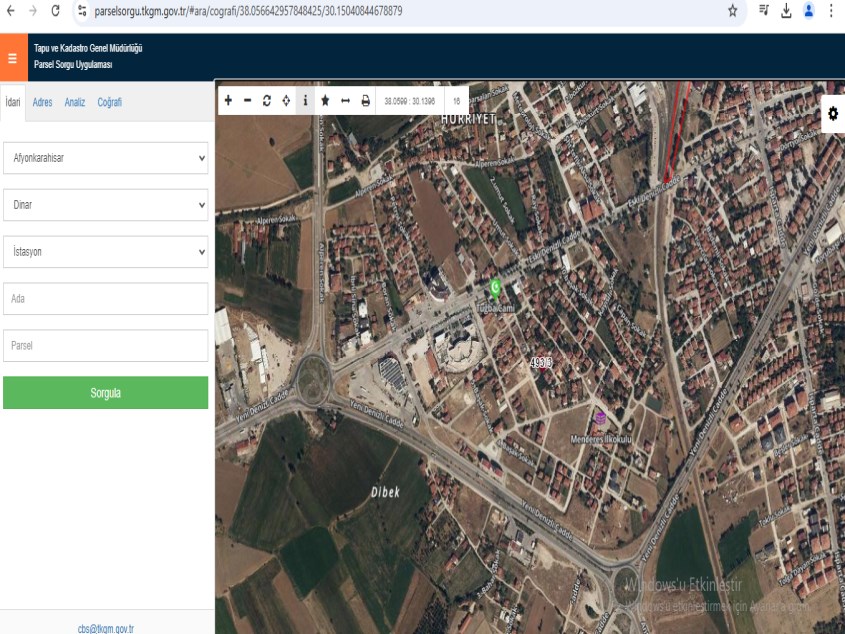Zoom in with the plus icon

tap(228, 101)
